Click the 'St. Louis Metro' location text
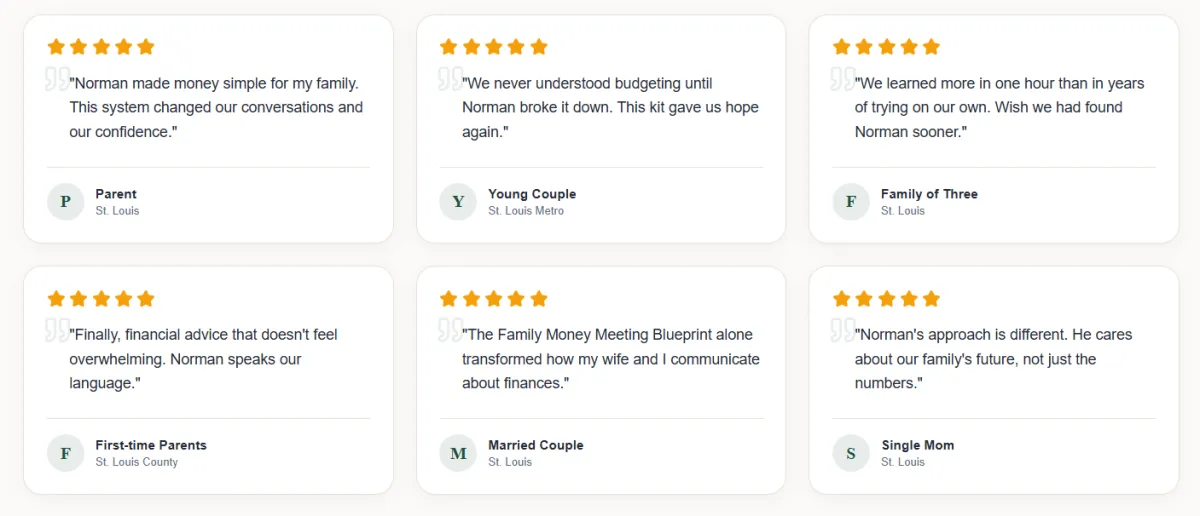1200x516 pixels. 526,211
